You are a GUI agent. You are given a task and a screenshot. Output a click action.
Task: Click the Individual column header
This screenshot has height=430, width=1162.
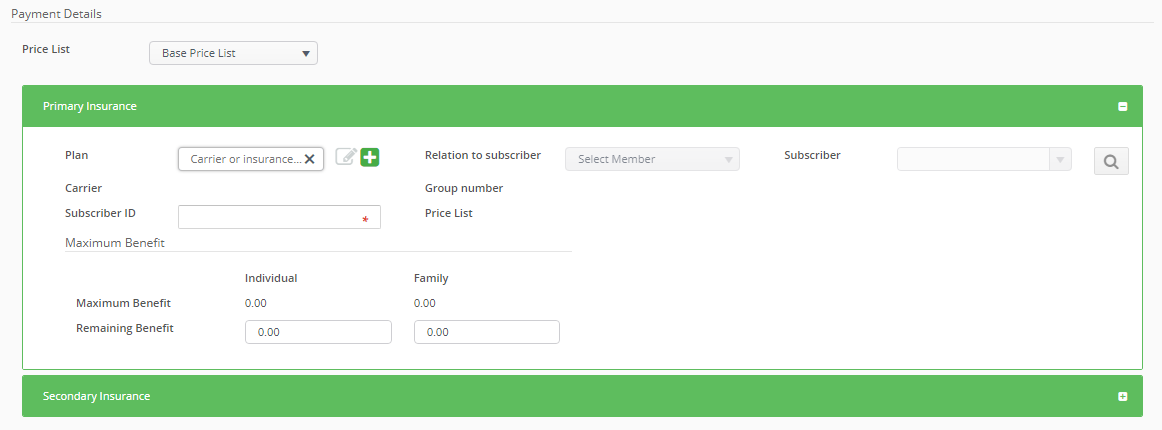[x=271, y=279]
